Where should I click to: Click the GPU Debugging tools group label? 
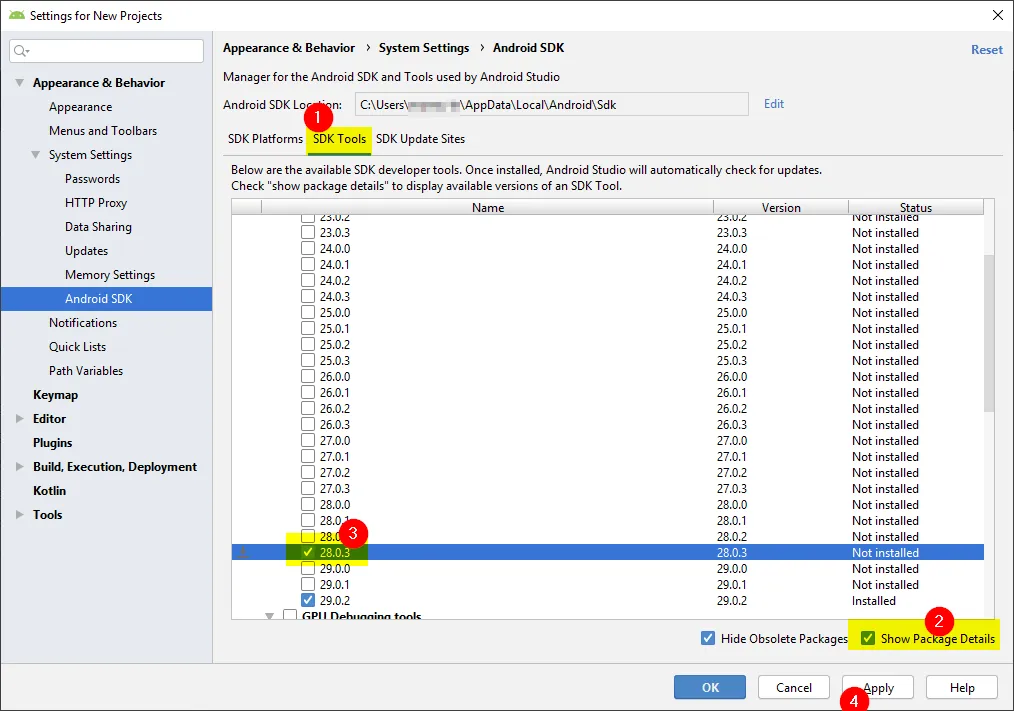tap(361, 615)
